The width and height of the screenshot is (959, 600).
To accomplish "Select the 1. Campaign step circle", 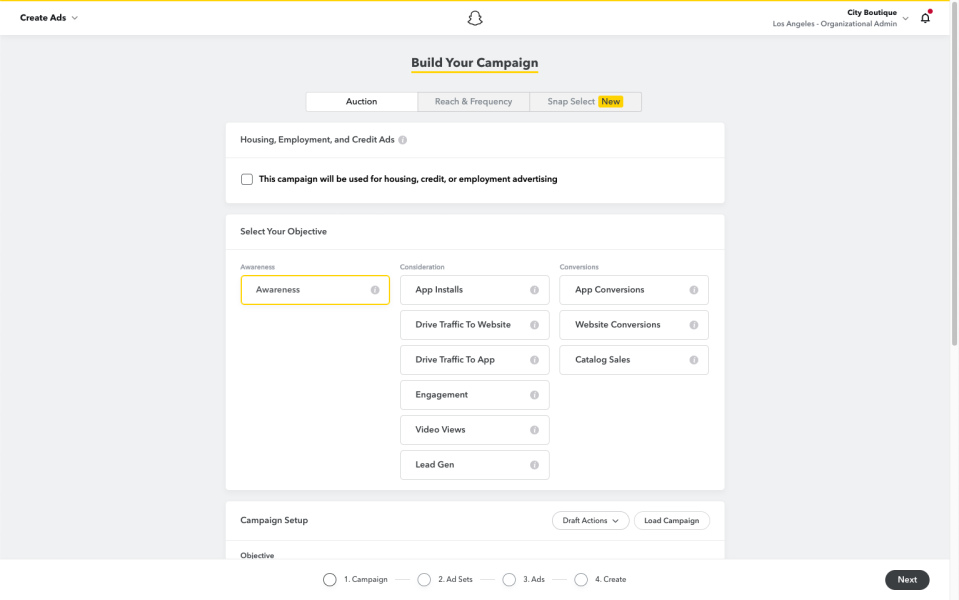I will tap(330, 579).
